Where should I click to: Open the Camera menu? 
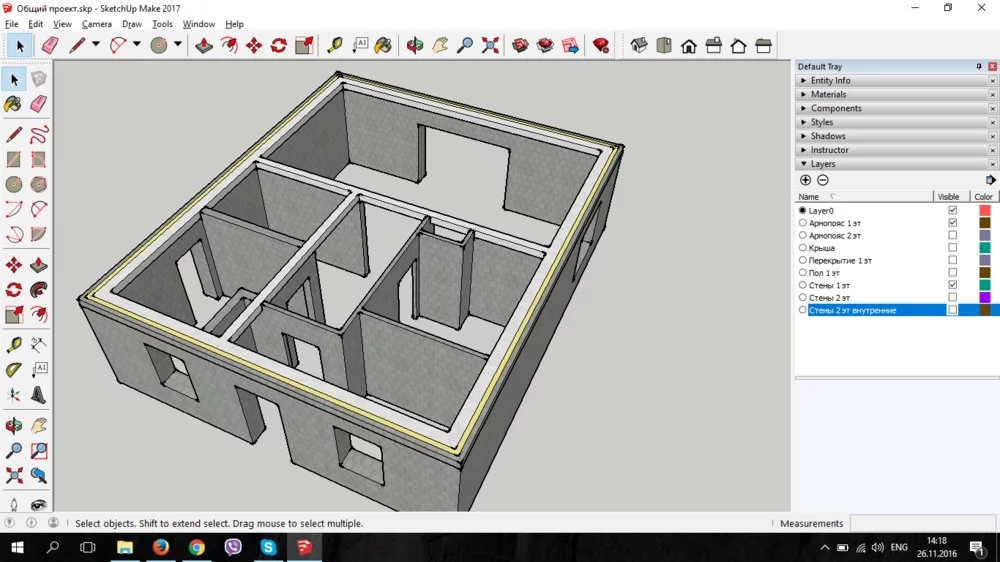point(96,24)
